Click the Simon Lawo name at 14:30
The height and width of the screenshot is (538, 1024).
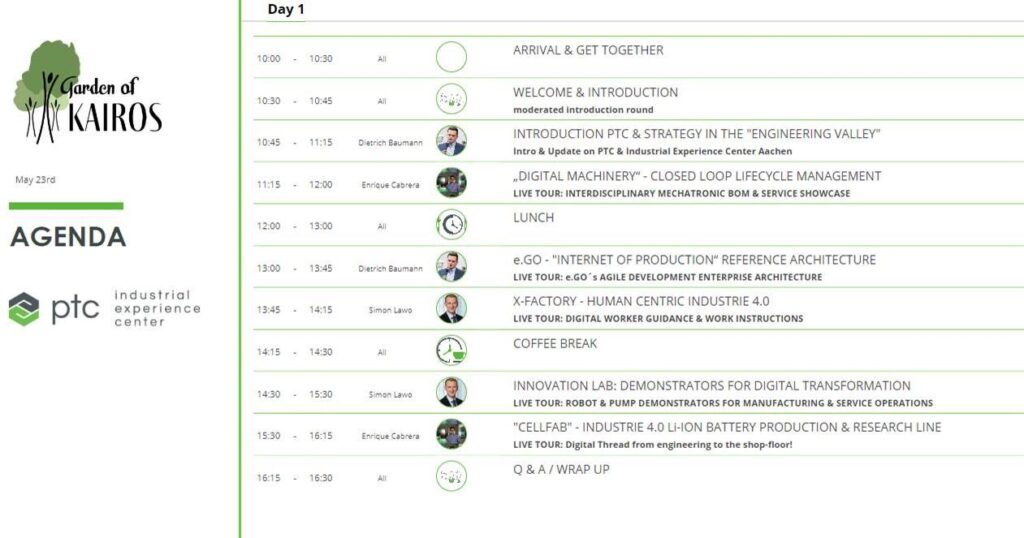point(391,394)
